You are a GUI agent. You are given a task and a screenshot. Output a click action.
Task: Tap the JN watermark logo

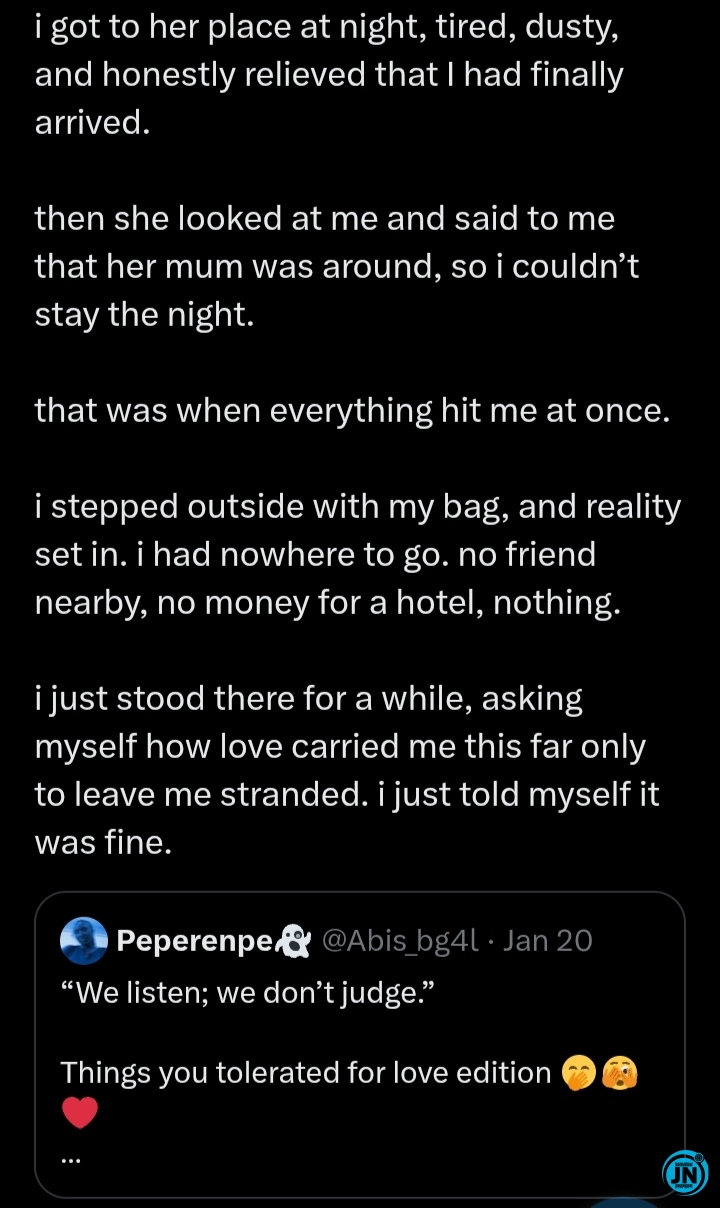click(x=685, y=1173)
